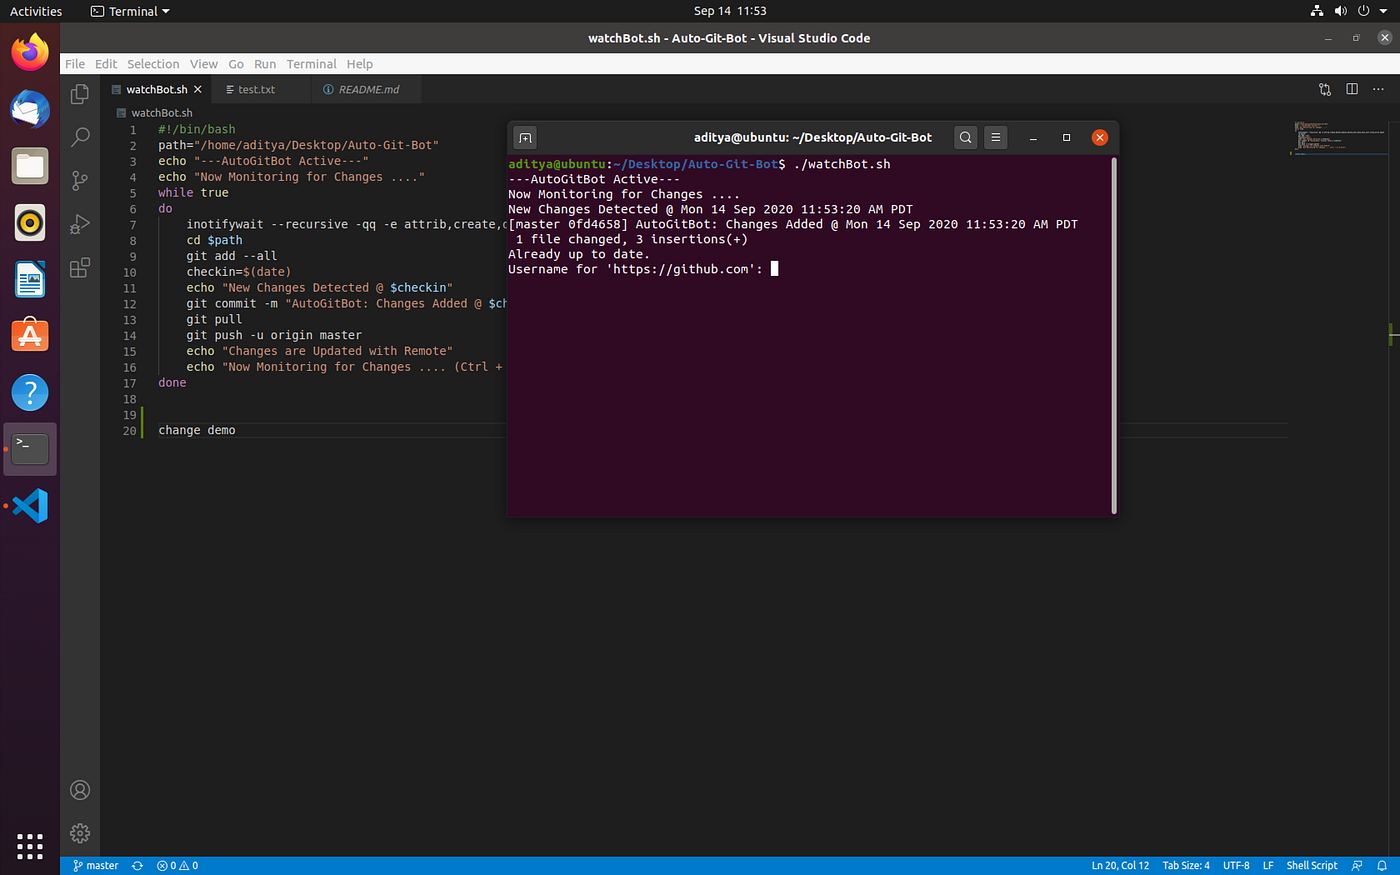This screenshot has width=1400, height=875.
Task: Launch Firefox from the dock
Action: (30, 52)
